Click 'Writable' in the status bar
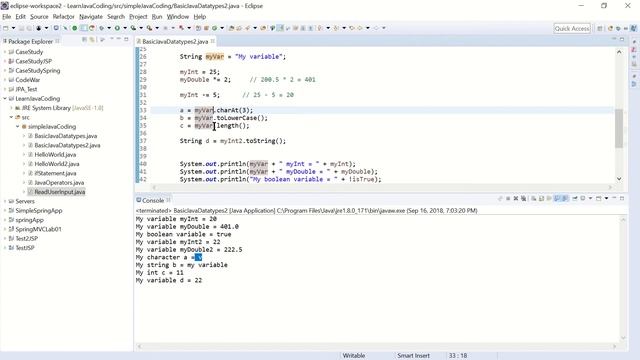The height and width of the screenshot is (360, 640). pyautogui.click(x=353, y=356)
